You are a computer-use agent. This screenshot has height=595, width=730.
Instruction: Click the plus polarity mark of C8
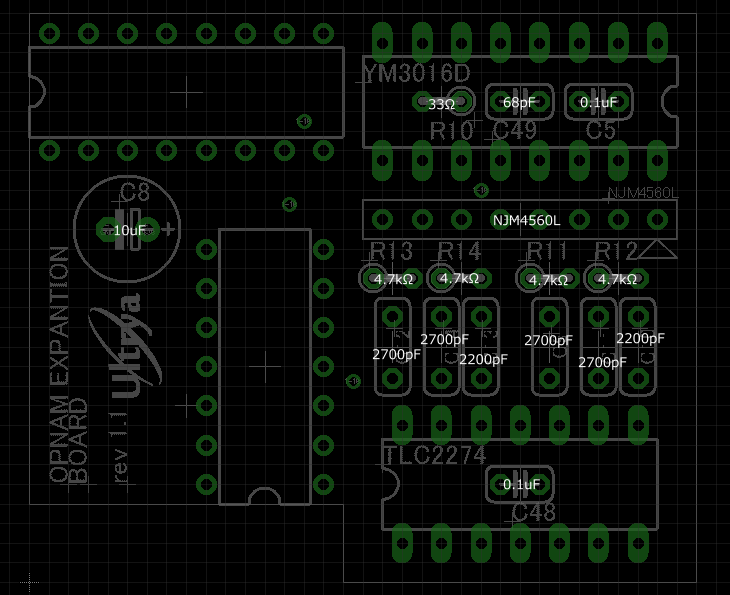(169, 230)
